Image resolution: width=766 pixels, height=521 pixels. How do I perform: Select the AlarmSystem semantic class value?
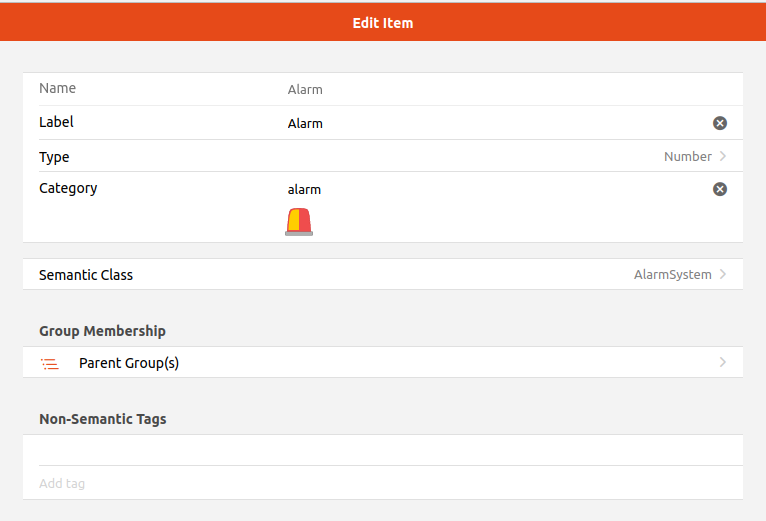[x=672, y=275]
